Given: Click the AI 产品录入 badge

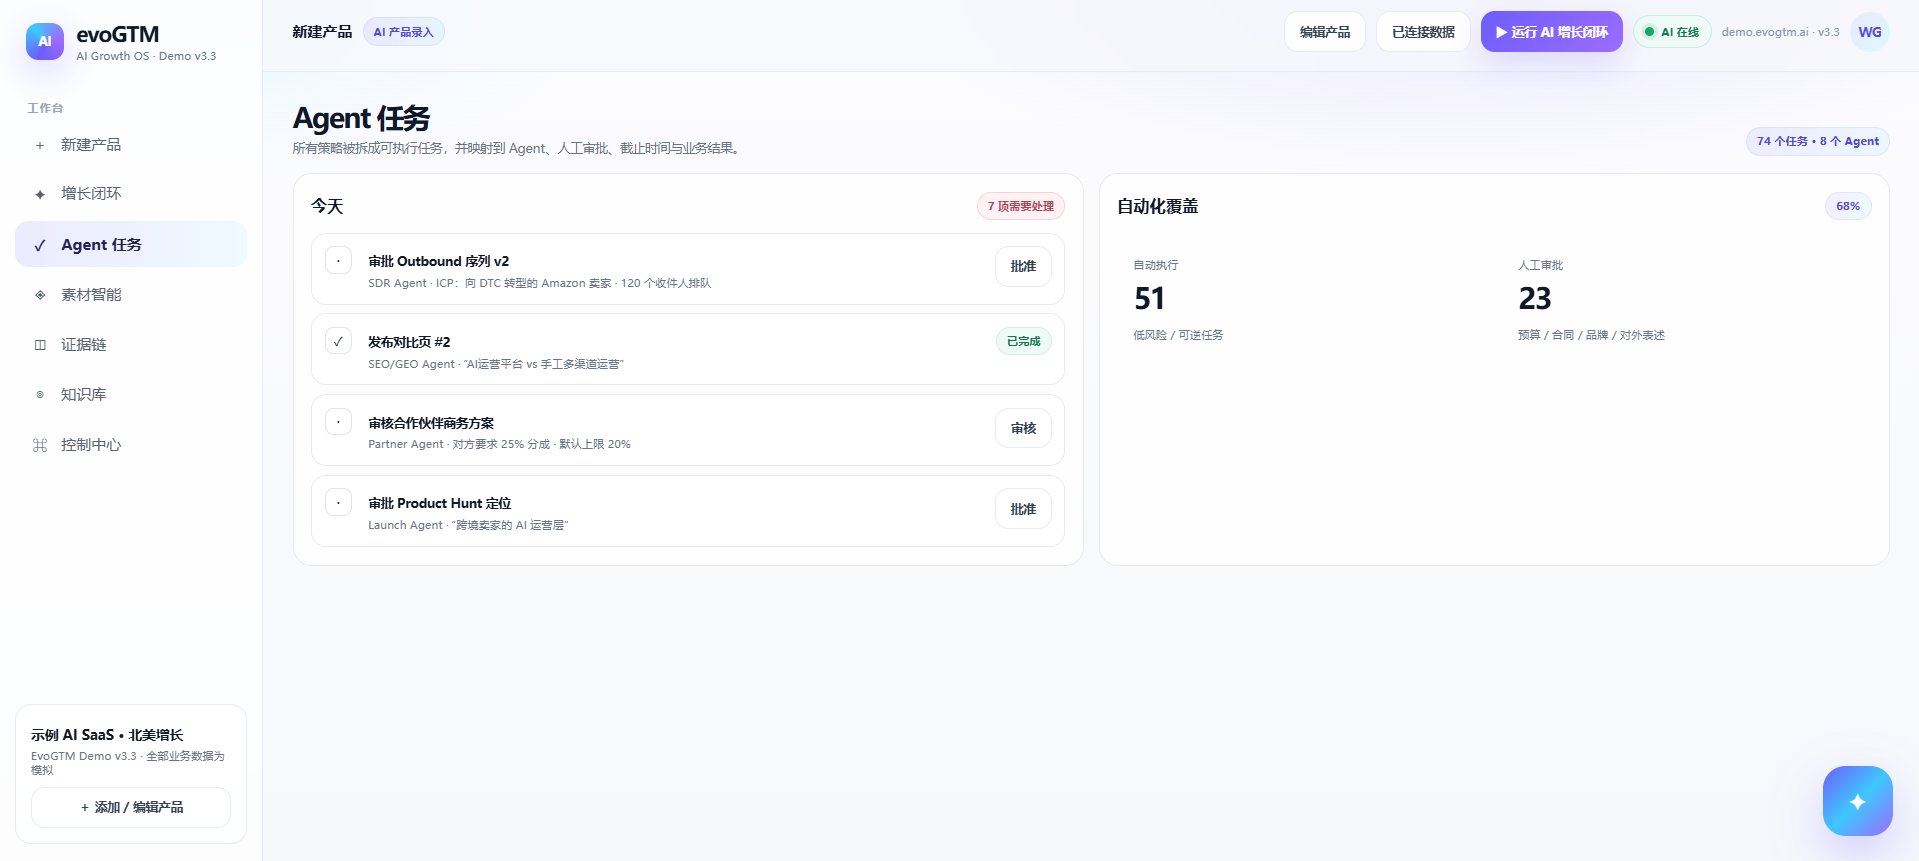Looking at the screenshot, I should (403, 32).
